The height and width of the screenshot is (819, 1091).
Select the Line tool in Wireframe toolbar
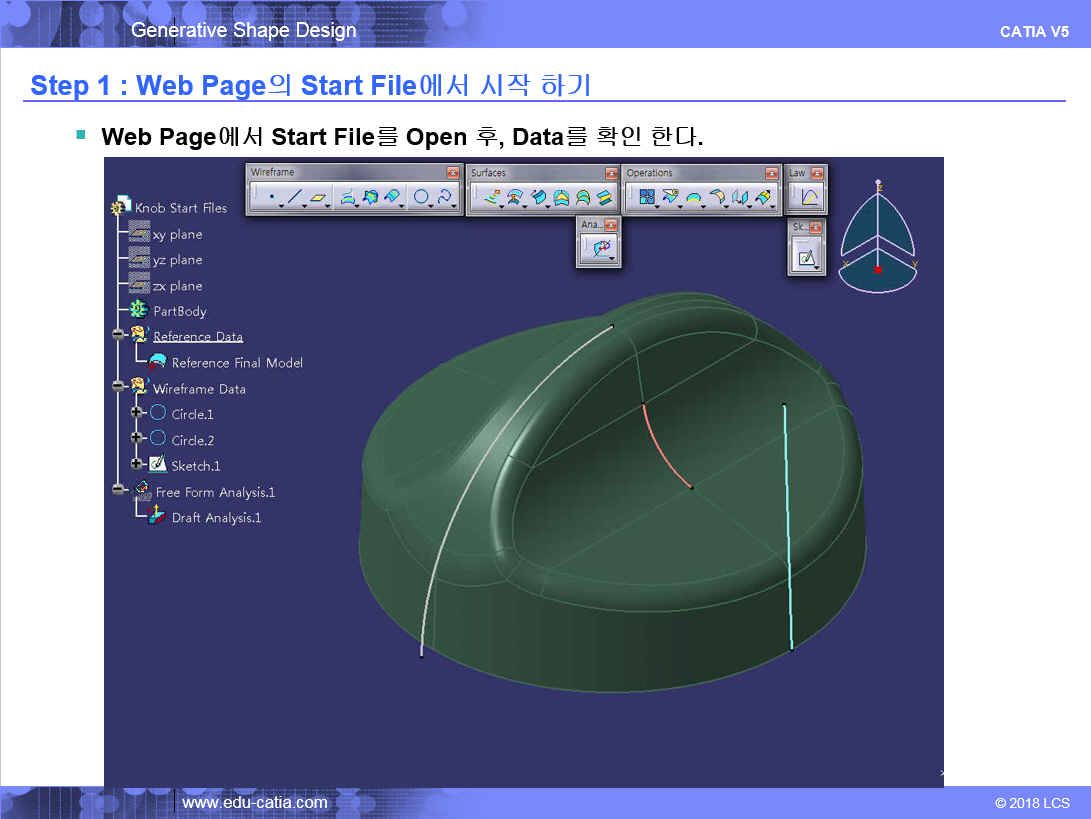click(x=295, y=198)
